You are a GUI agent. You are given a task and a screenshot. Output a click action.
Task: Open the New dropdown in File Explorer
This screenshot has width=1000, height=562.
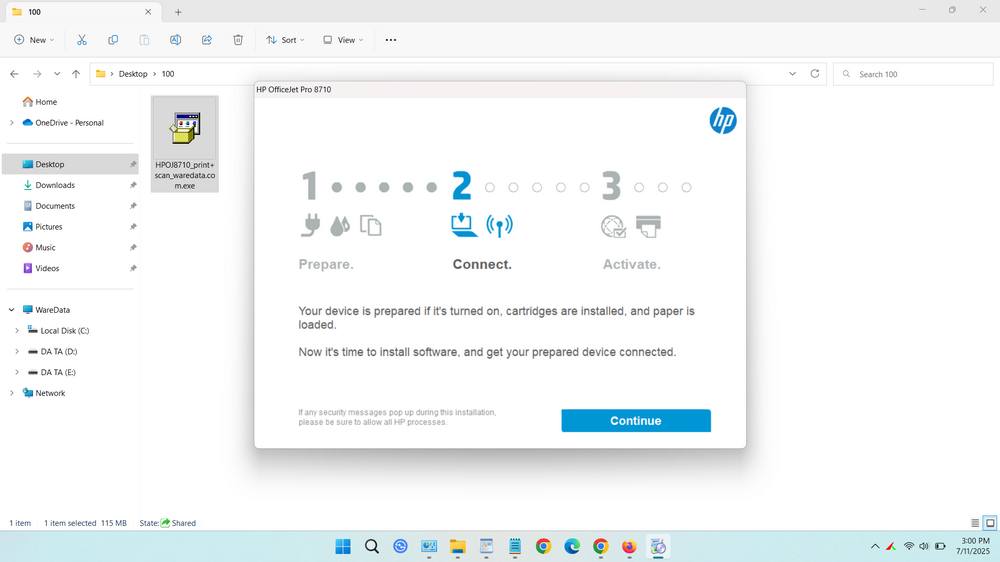34,40
